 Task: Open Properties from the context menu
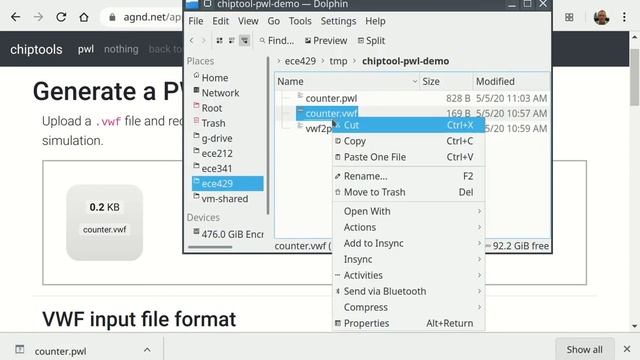pyautogui.click(x=409, y=323)
